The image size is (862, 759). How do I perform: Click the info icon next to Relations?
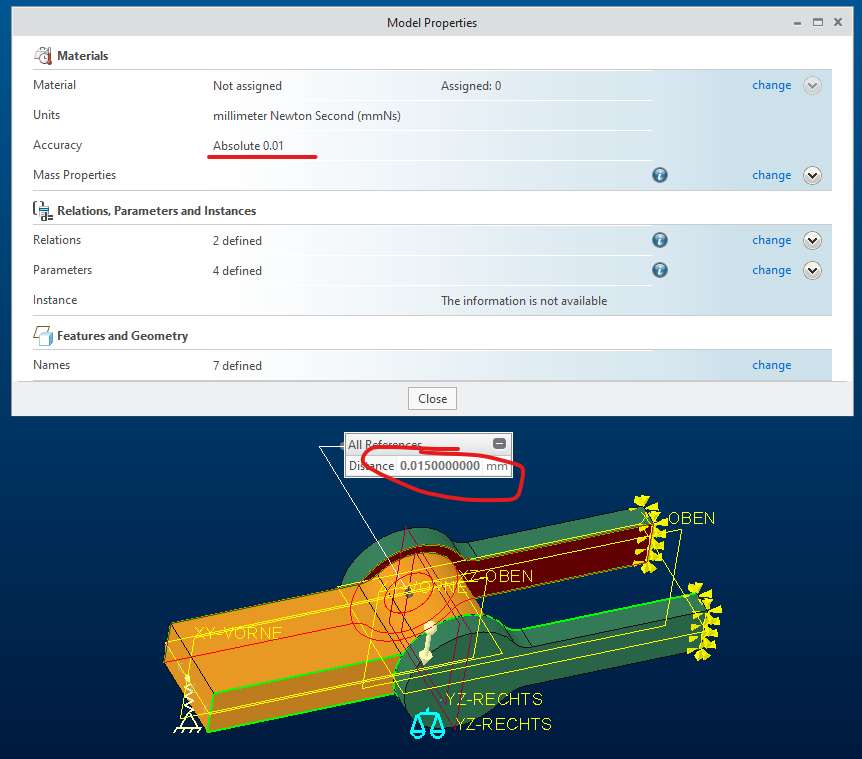pyautogui.click(x=659, y=240)
